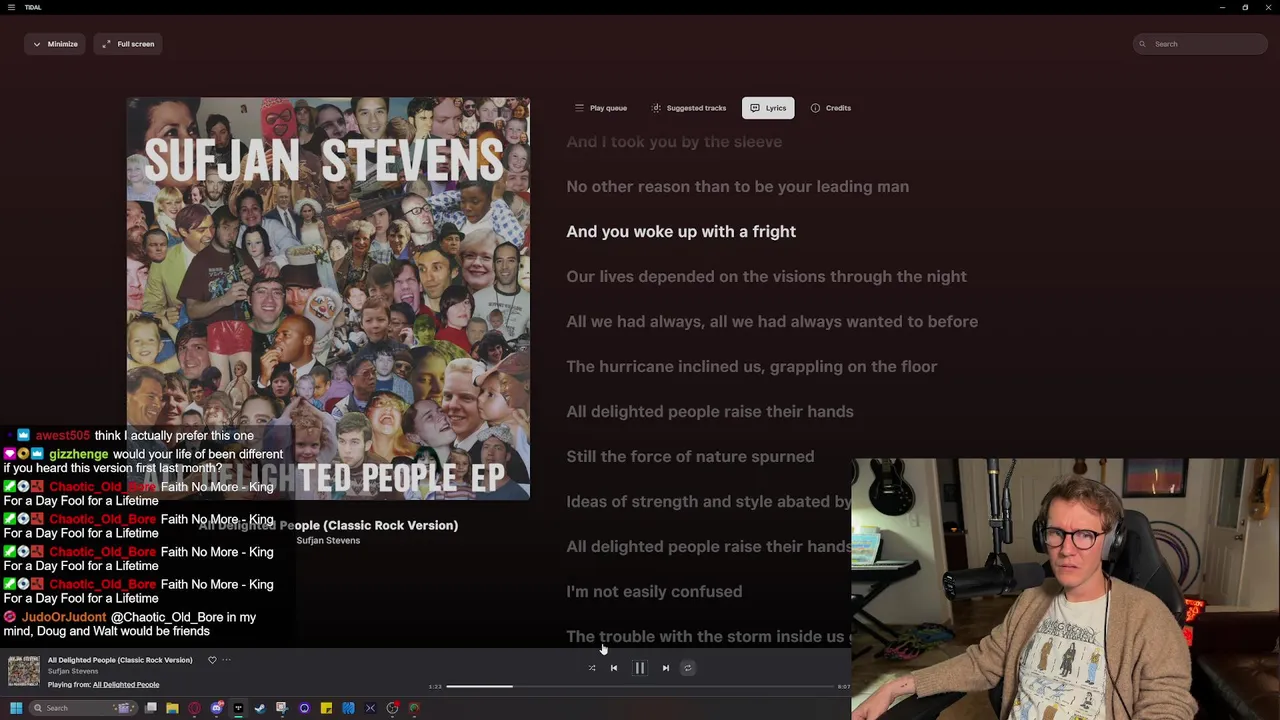This screenshot has width=1280, height=720.
Task: Open the TIDAL hamburger menu
Action: (12, 7)
